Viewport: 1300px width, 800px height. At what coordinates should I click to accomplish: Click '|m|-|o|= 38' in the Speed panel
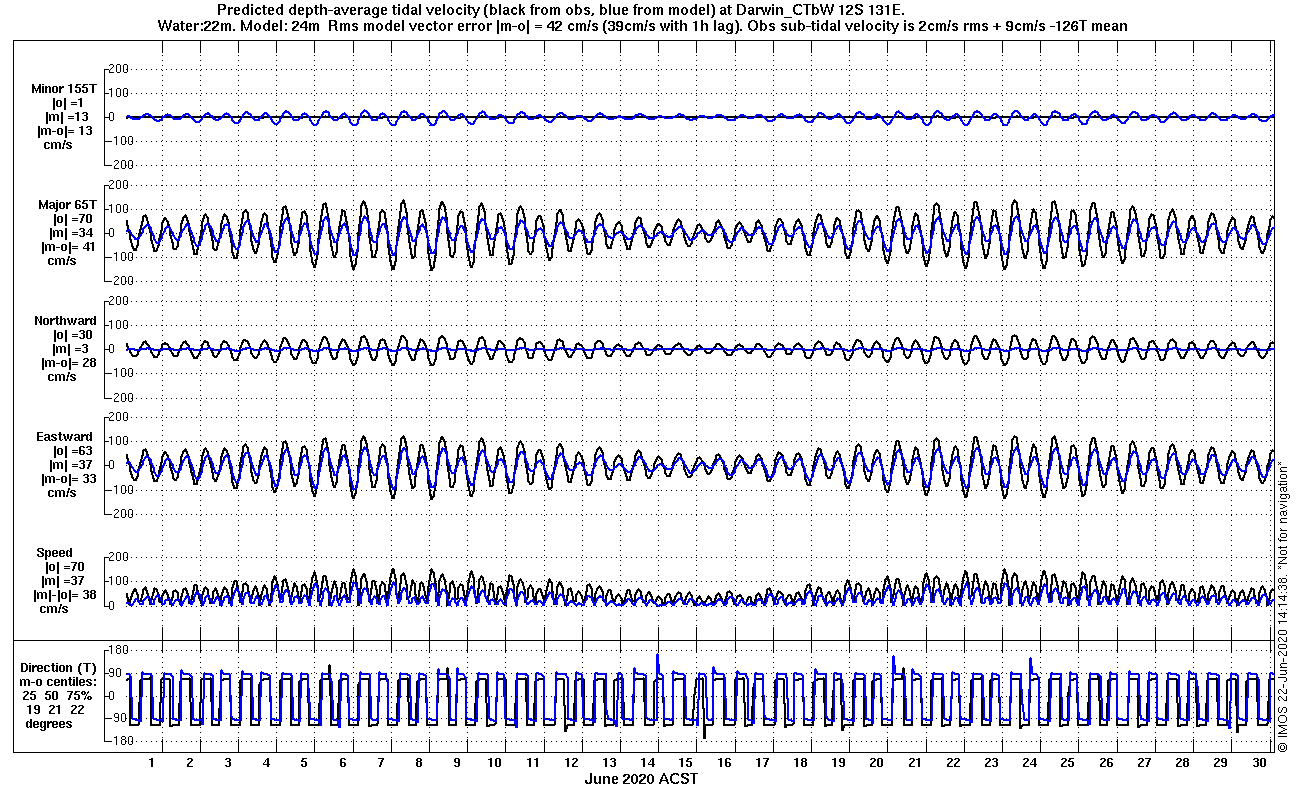pos(65,595)
